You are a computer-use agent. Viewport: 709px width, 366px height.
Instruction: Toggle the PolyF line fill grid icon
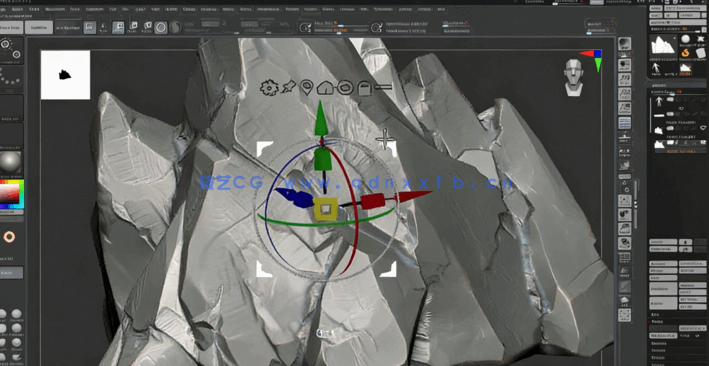click(624, 258)
